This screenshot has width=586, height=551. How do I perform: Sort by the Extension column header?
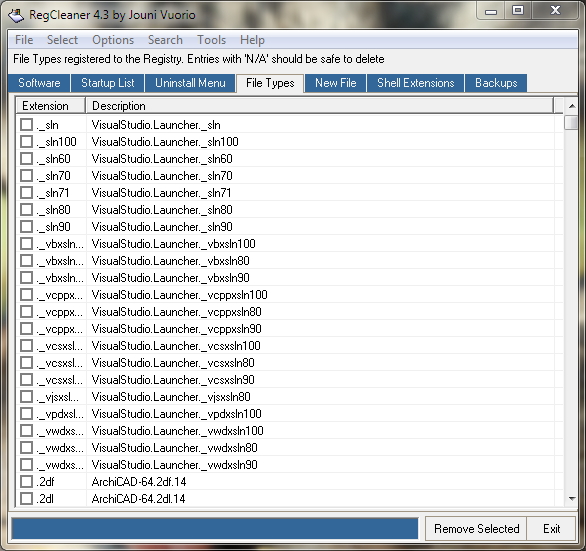51,106
